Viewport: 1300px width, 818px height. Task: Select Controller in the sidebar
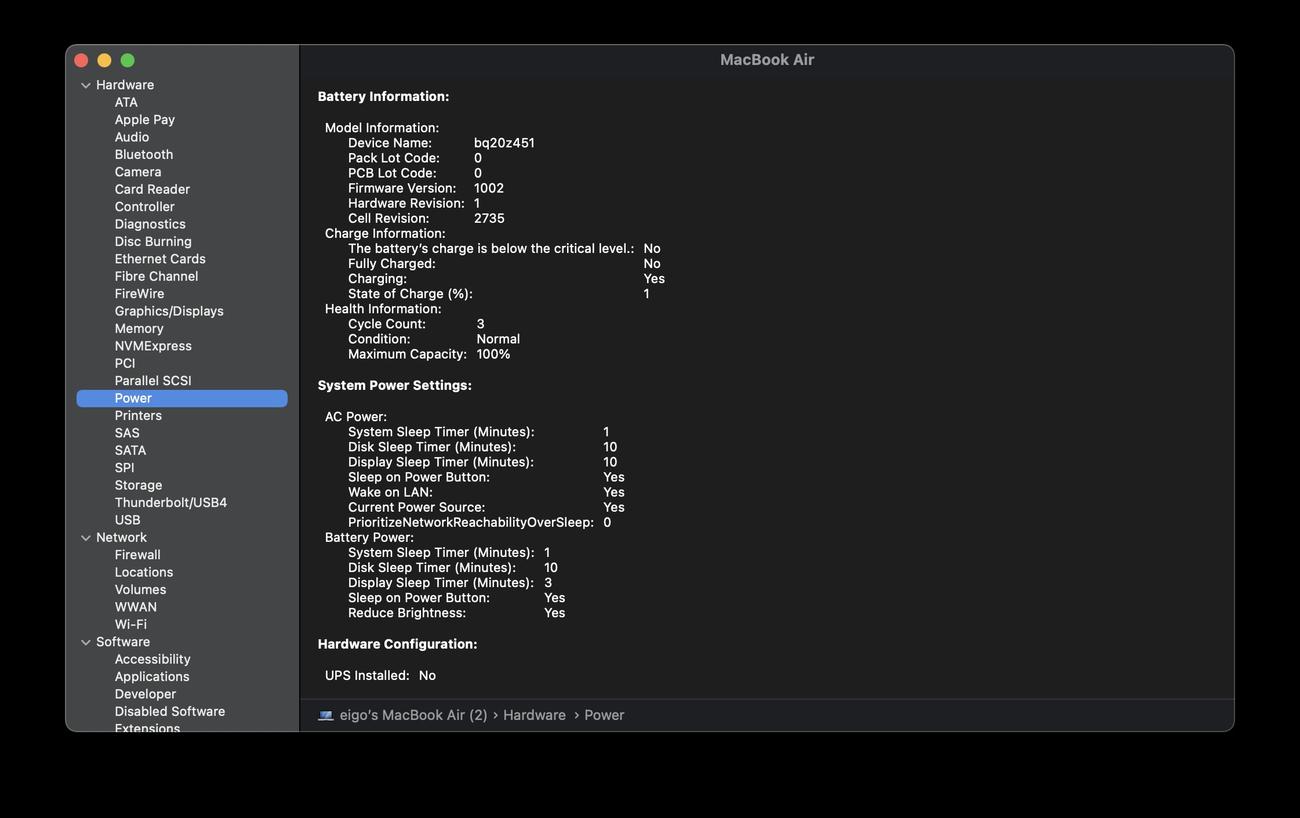[x=145, y=207]
